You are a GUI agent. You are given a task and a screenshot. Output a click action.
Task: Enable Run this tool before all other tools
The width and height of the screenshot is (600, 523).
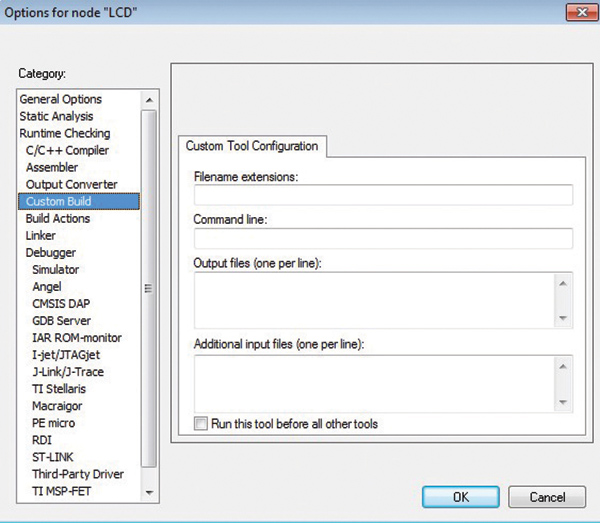pyautogui.click(x=201, y=424)
